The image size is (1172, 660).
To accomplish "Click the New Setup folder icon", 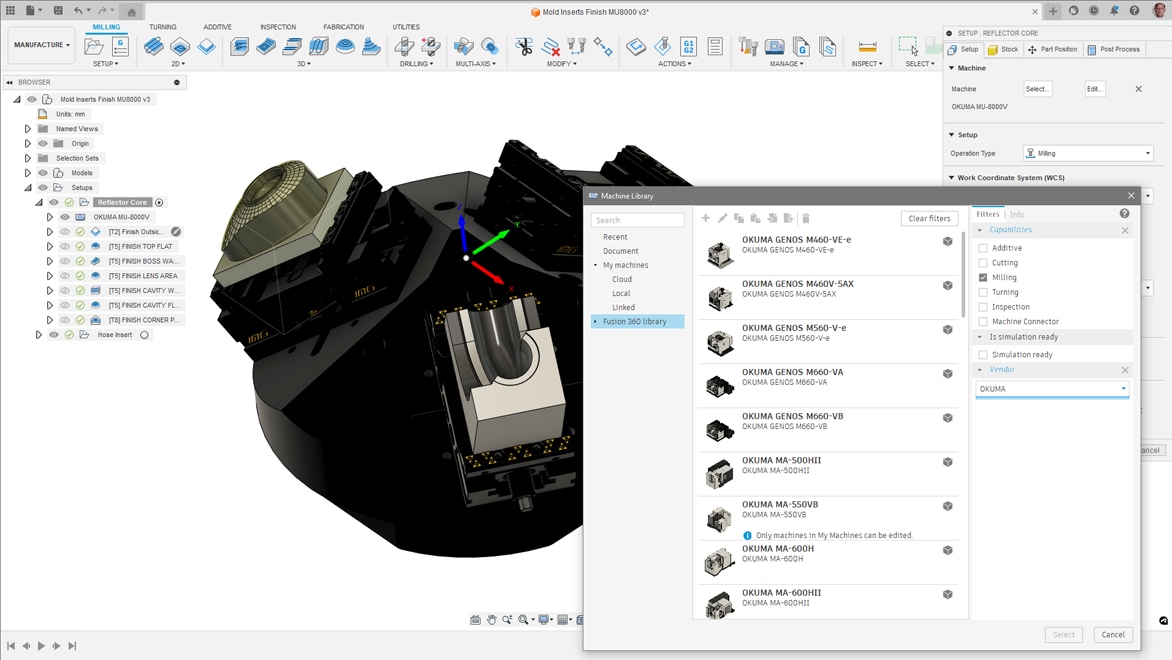I will (x=94, y=47).
